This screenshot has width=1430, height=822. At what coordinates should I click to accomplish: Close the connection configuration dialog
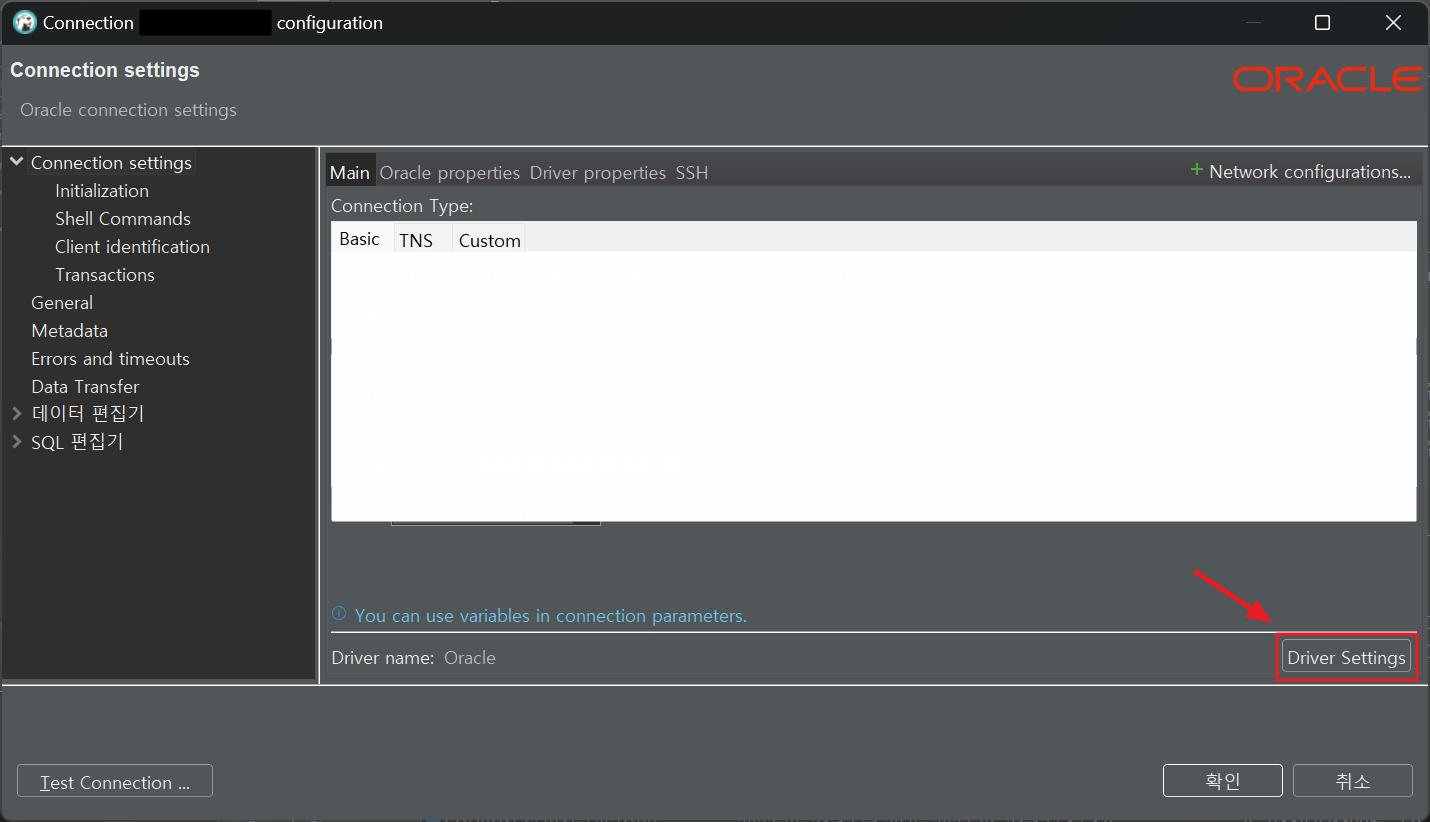pos(1393,22)
